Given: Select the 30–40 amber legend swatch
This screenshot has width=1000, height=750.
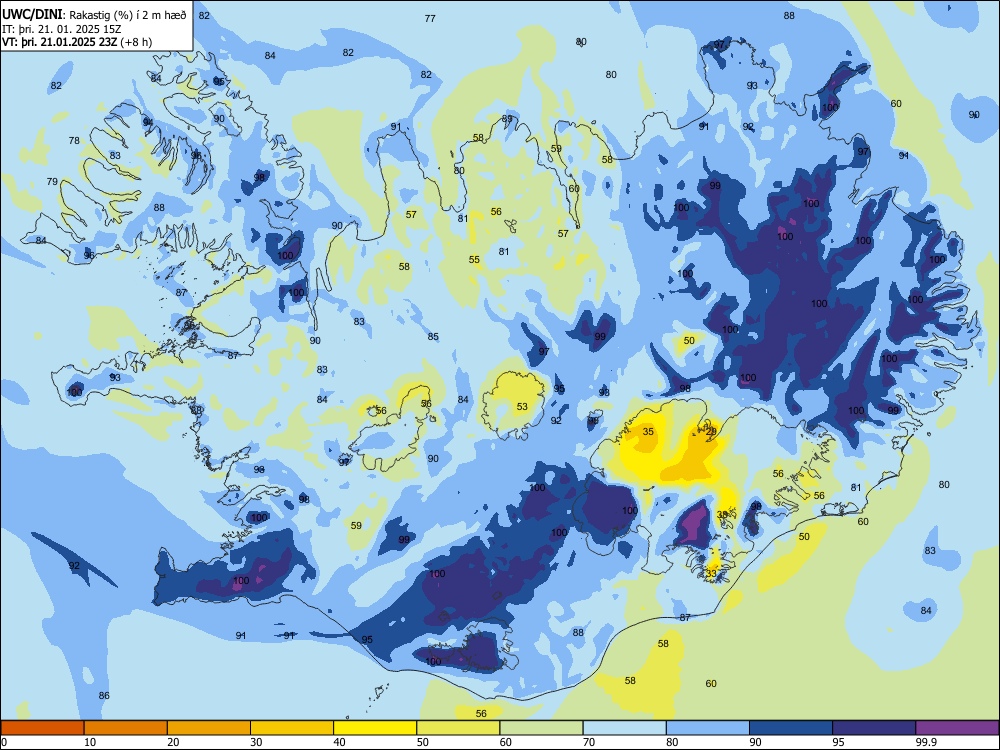Looking at the screenshot, I should 292,728.
